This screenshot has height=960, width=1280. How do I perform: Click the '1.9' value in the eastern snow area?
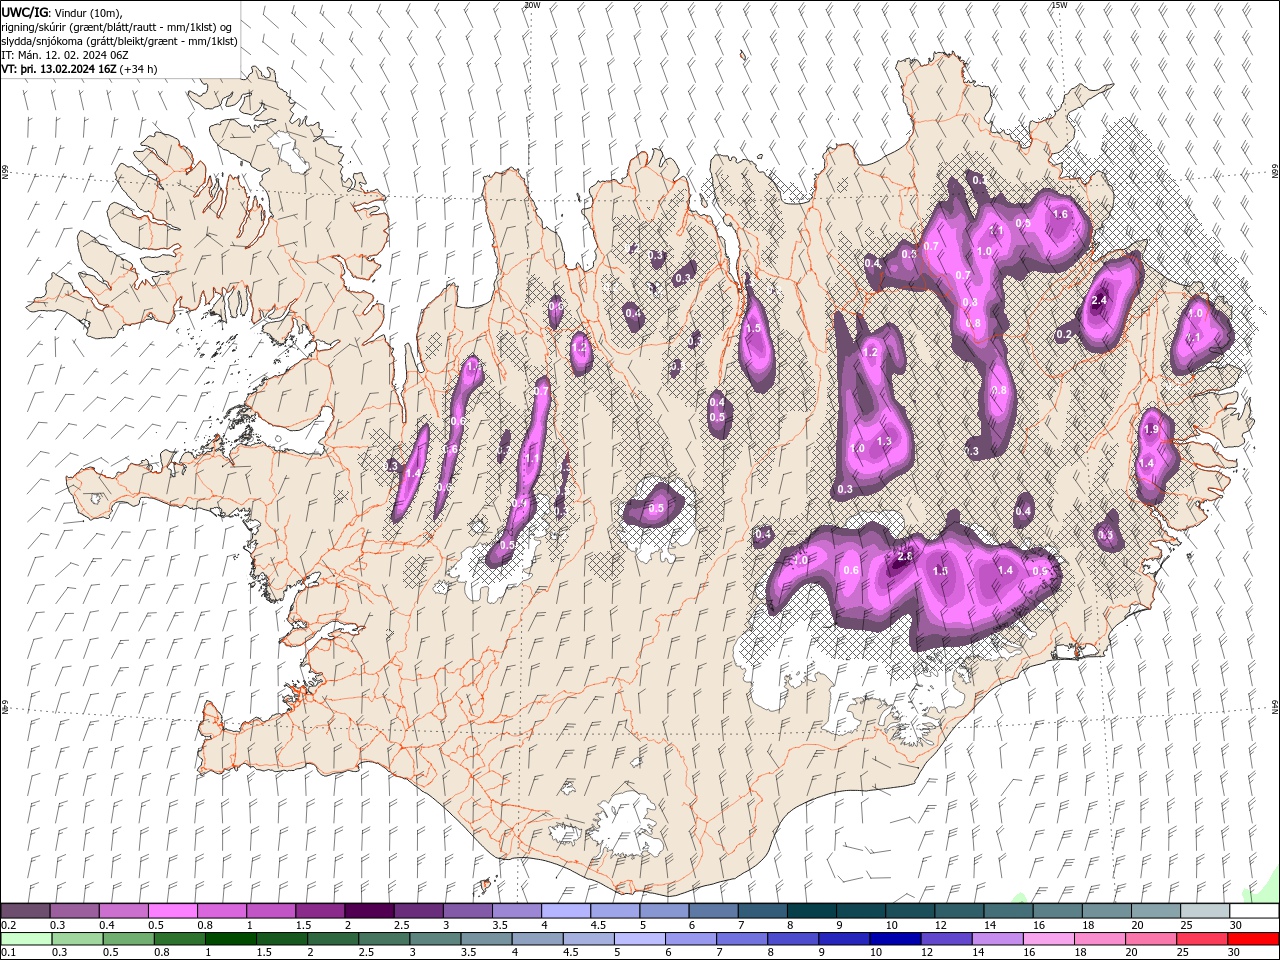(x=1150, y=429)
